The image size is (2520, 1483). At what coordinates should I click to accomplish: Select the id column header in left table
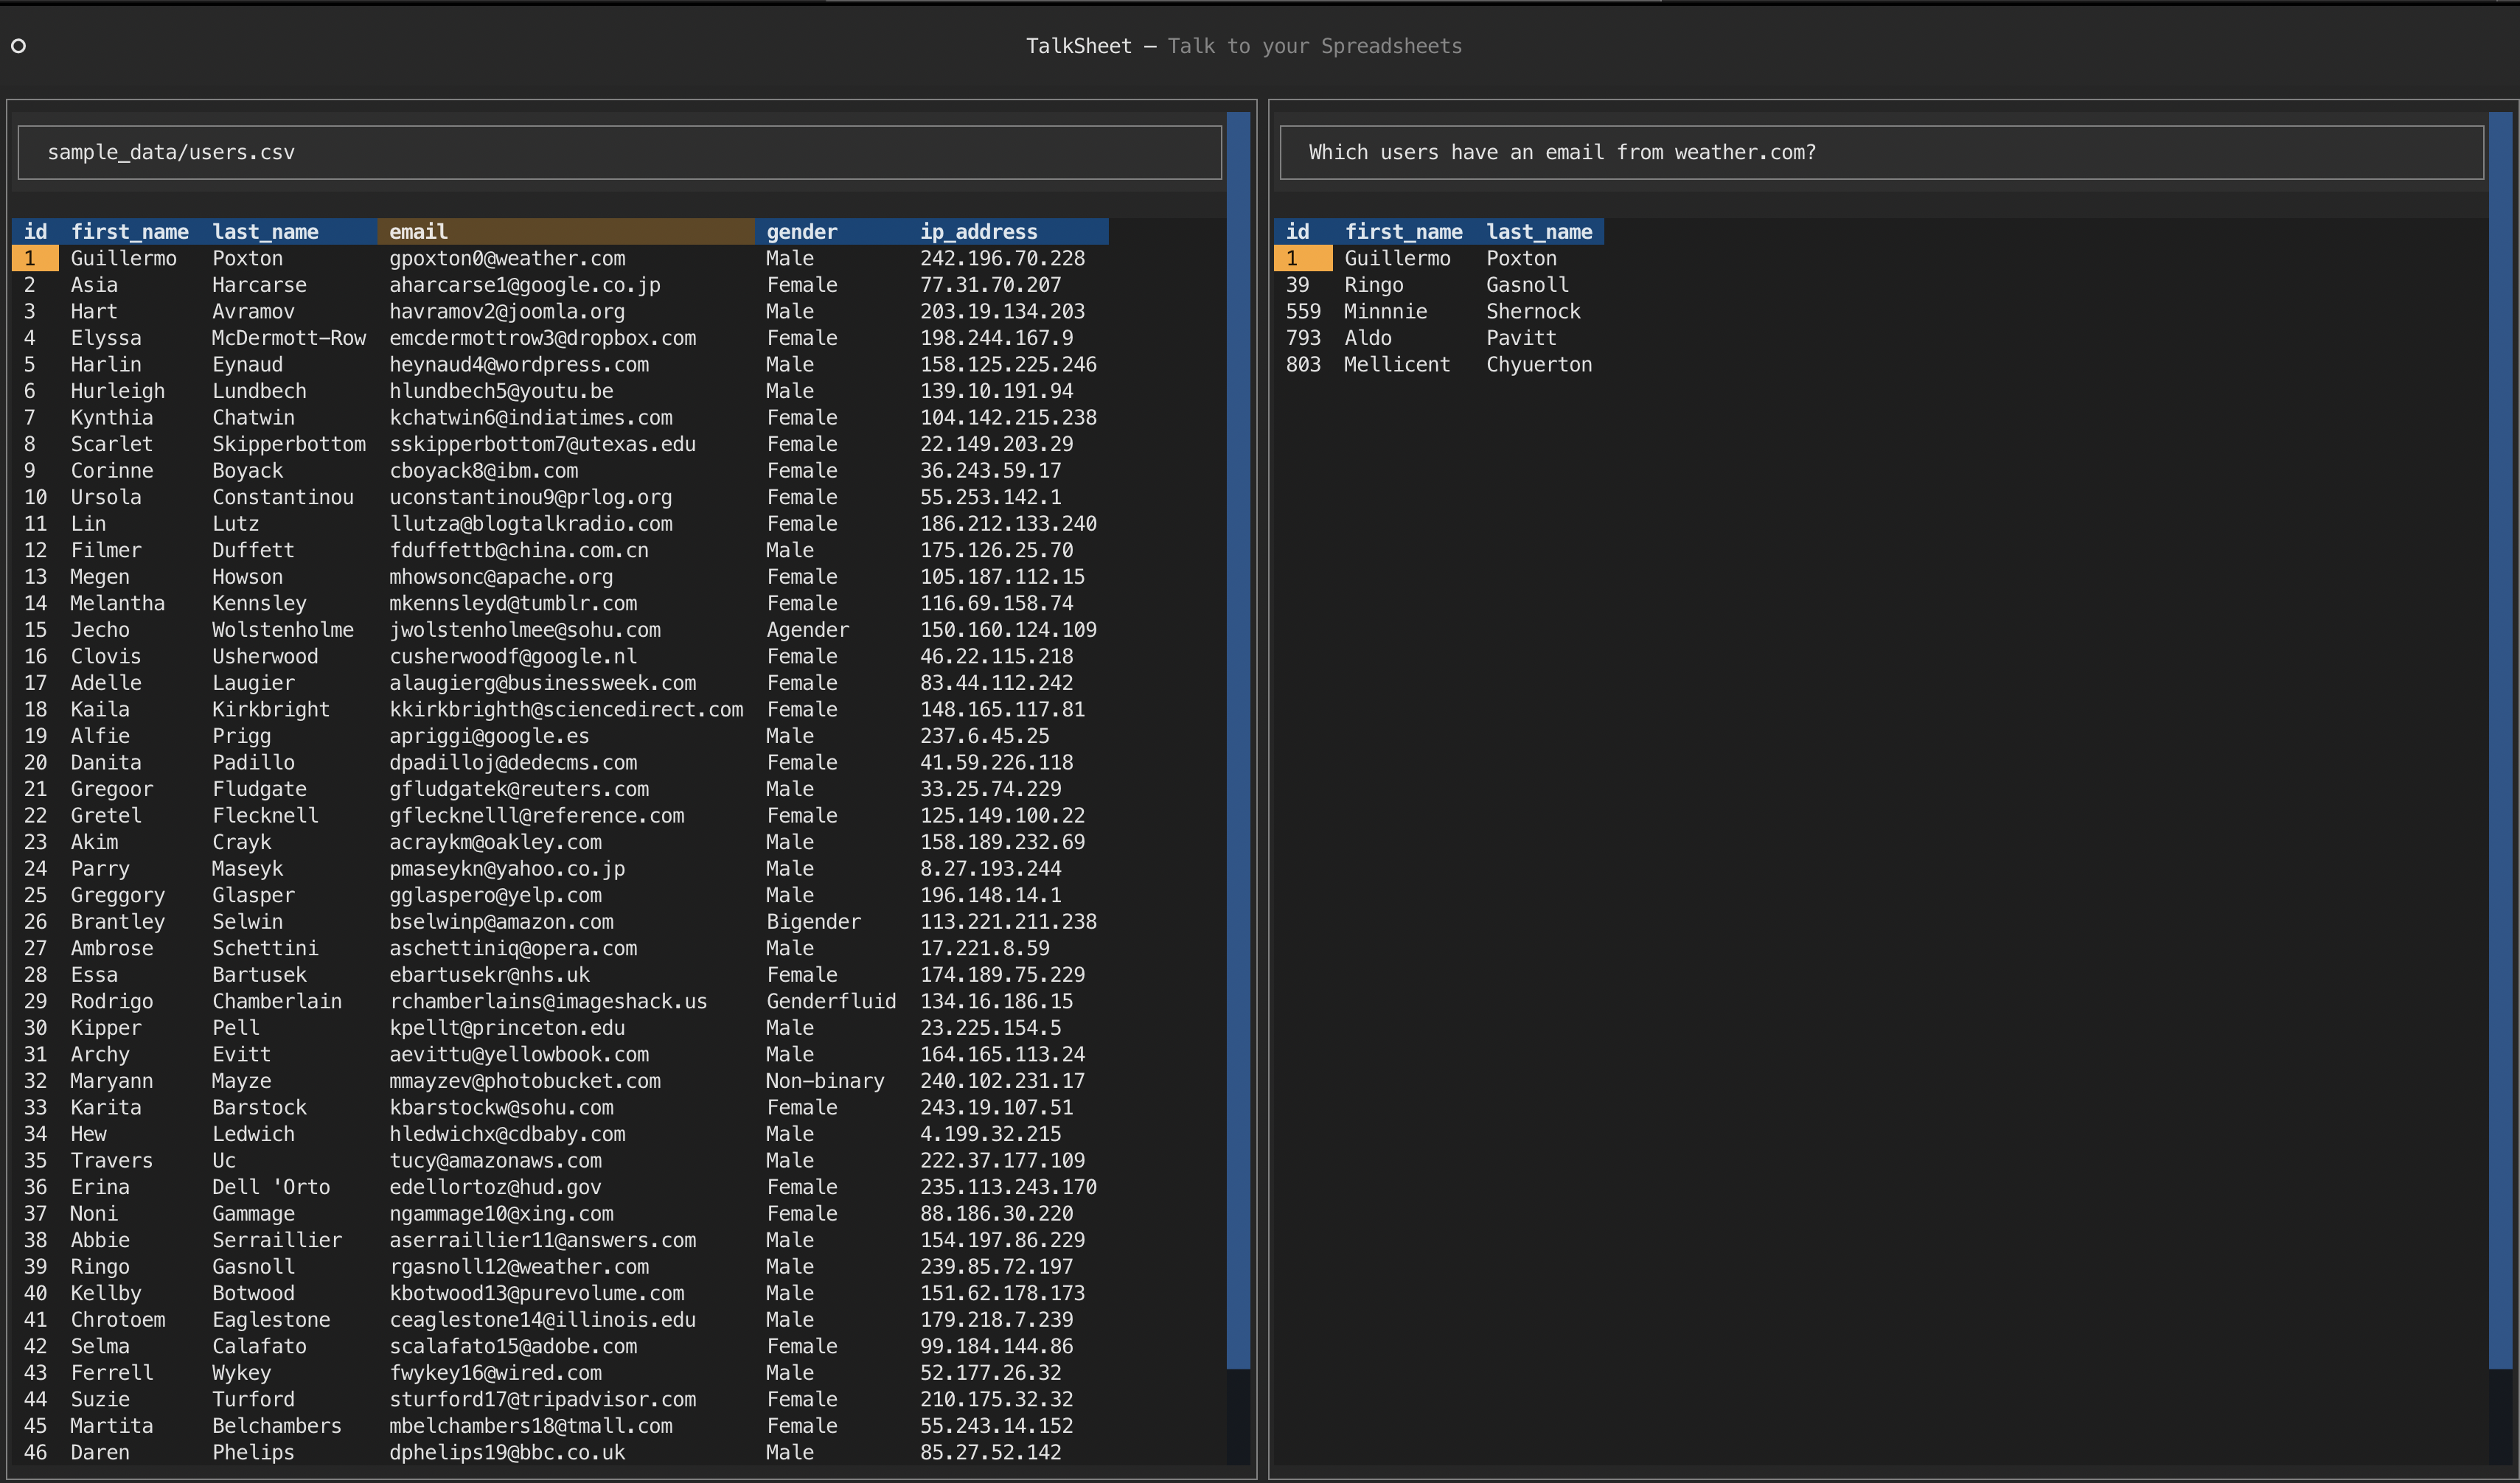point(35,231)
